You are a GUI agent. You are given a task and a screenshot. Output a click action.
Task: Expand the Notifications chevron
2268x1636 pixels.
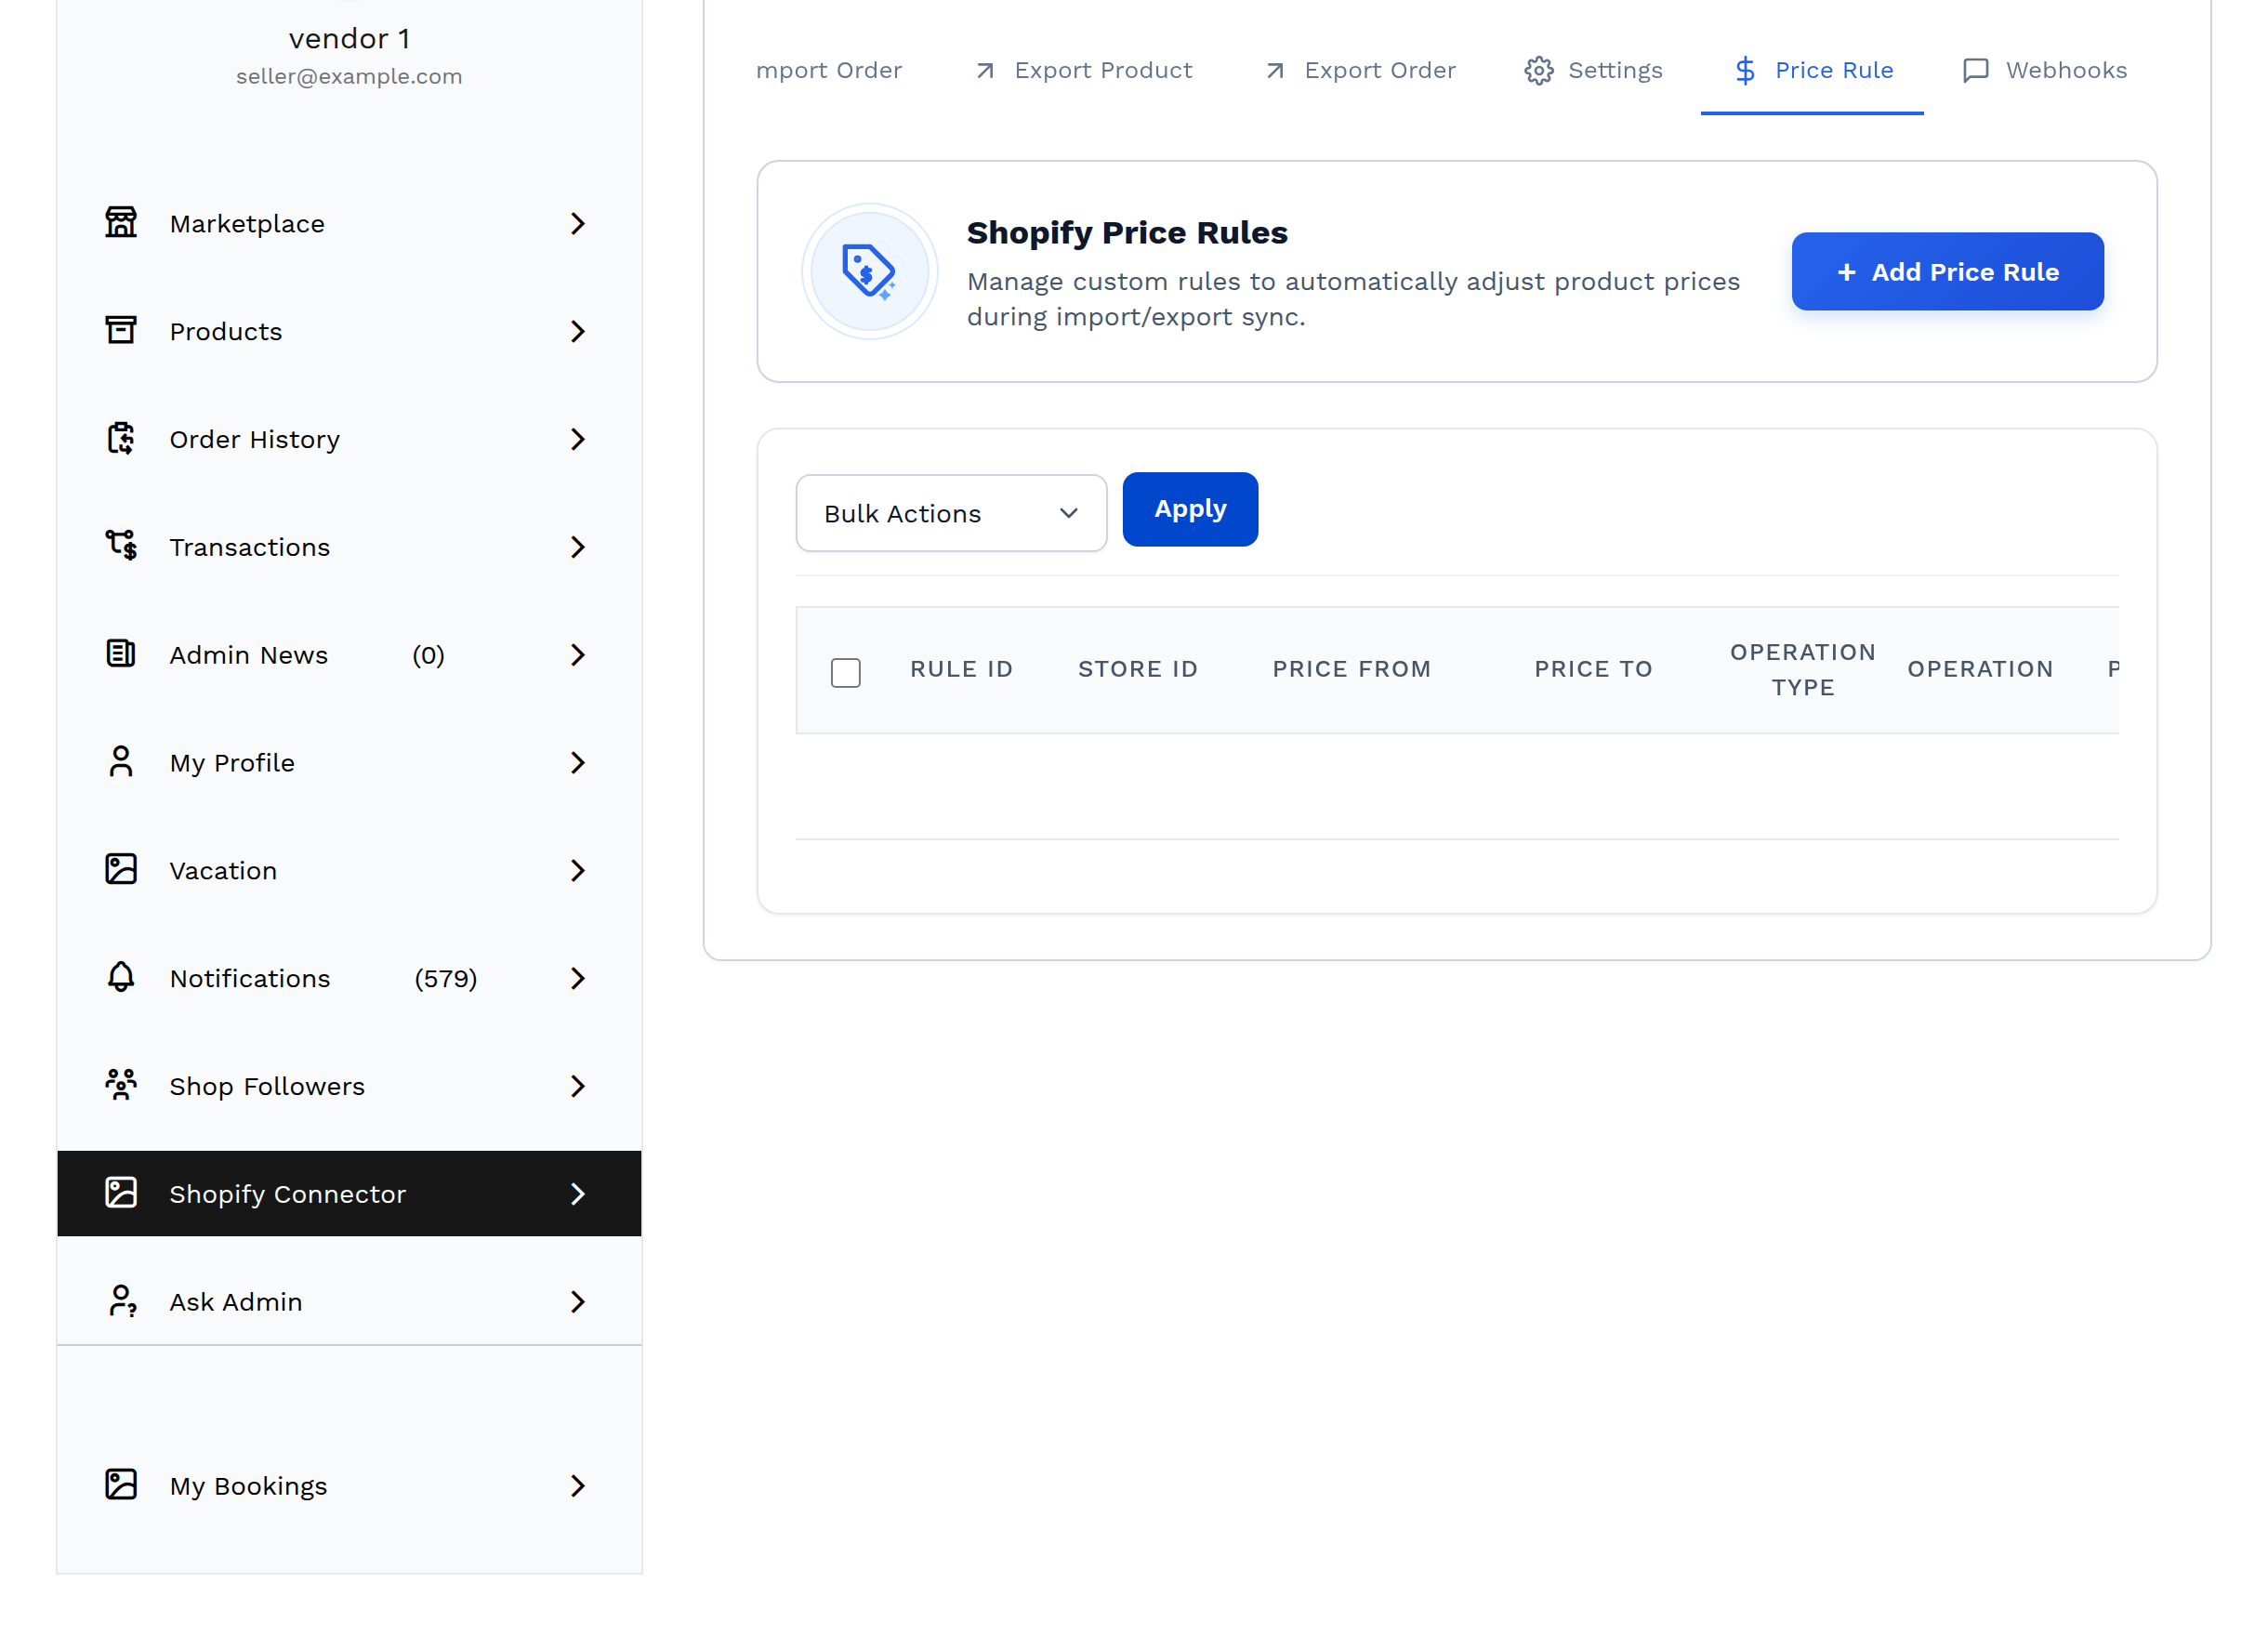point(578,979)
